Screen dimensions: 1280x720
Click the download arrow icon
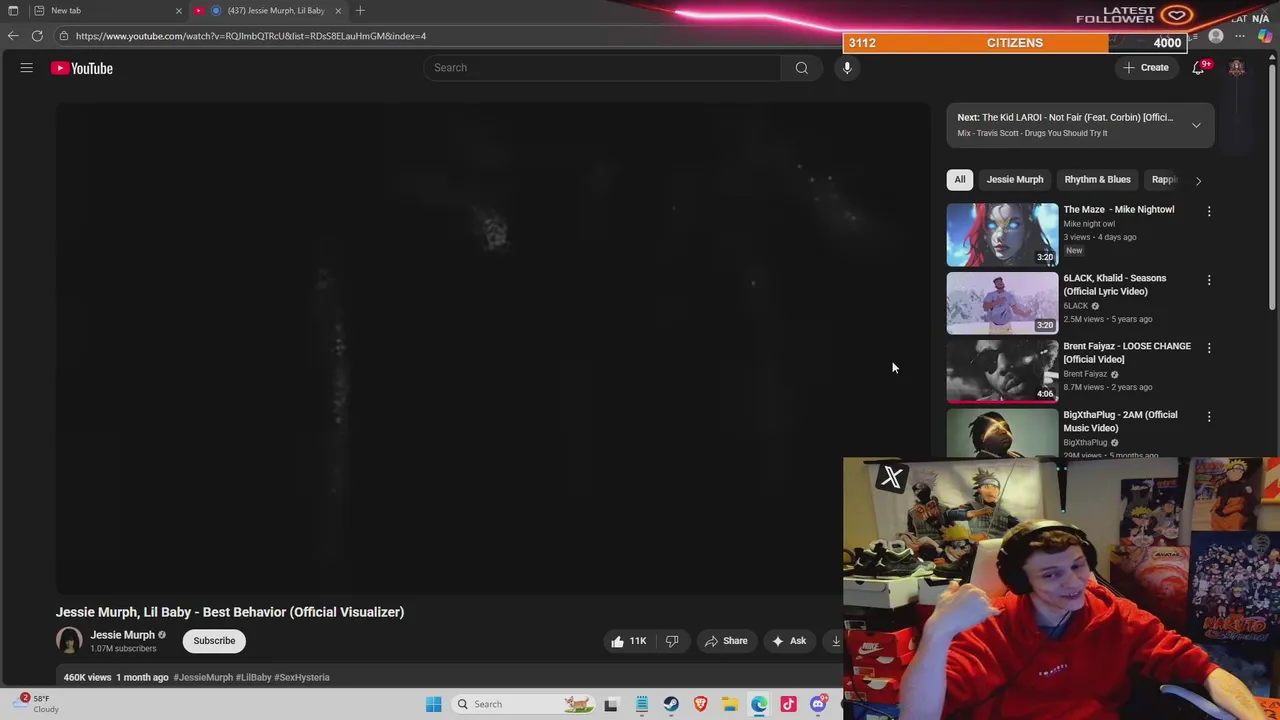(x=836, y=641)
